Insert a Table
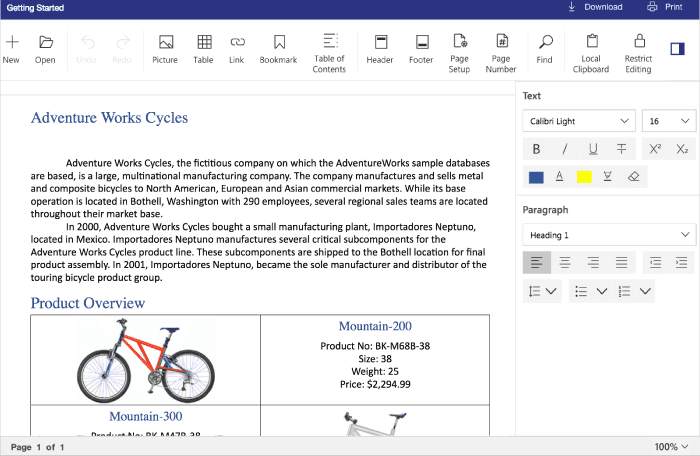This screenshot has height=456, width=700. (x=204, y=50)
